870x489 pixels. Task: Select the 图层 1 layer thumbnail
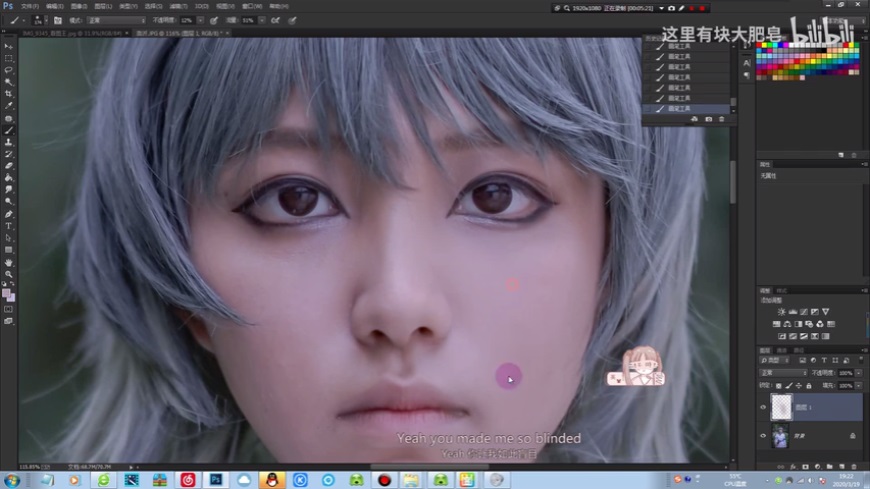781,407
